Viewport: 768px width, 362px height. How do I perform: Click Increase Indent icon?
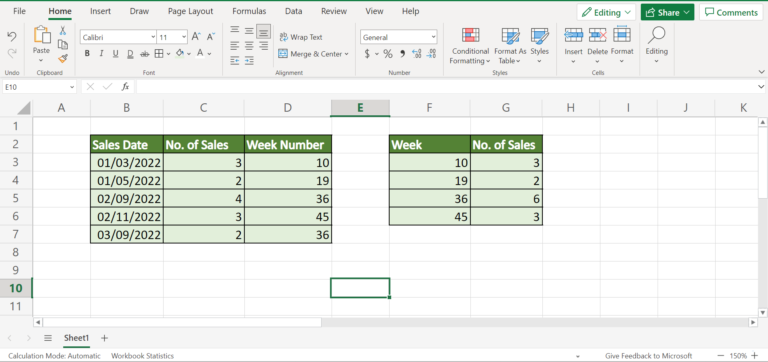tap(249, 61)
